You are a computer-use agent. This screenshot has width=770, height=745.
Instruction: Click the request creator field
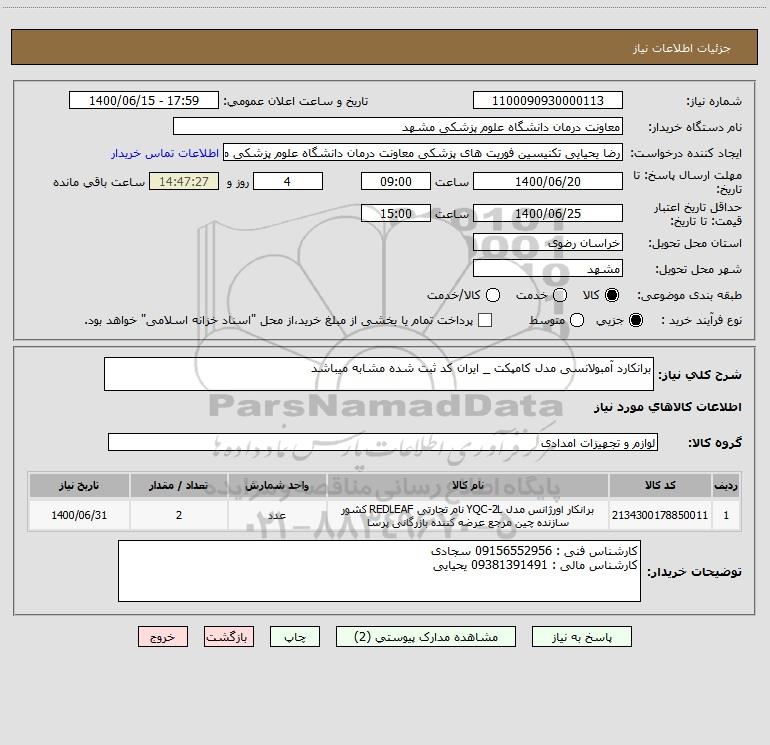[423, 153]
